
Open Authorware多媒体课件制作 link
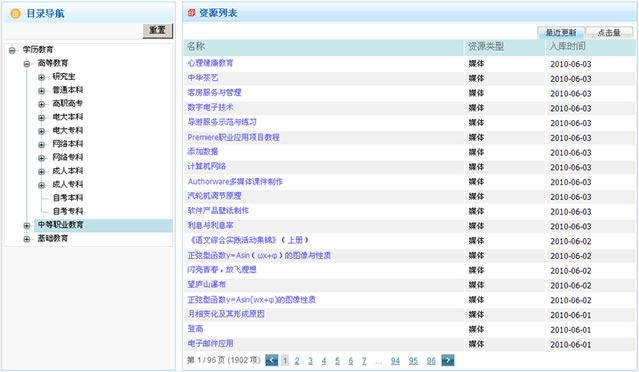click(x=235, y=181)
